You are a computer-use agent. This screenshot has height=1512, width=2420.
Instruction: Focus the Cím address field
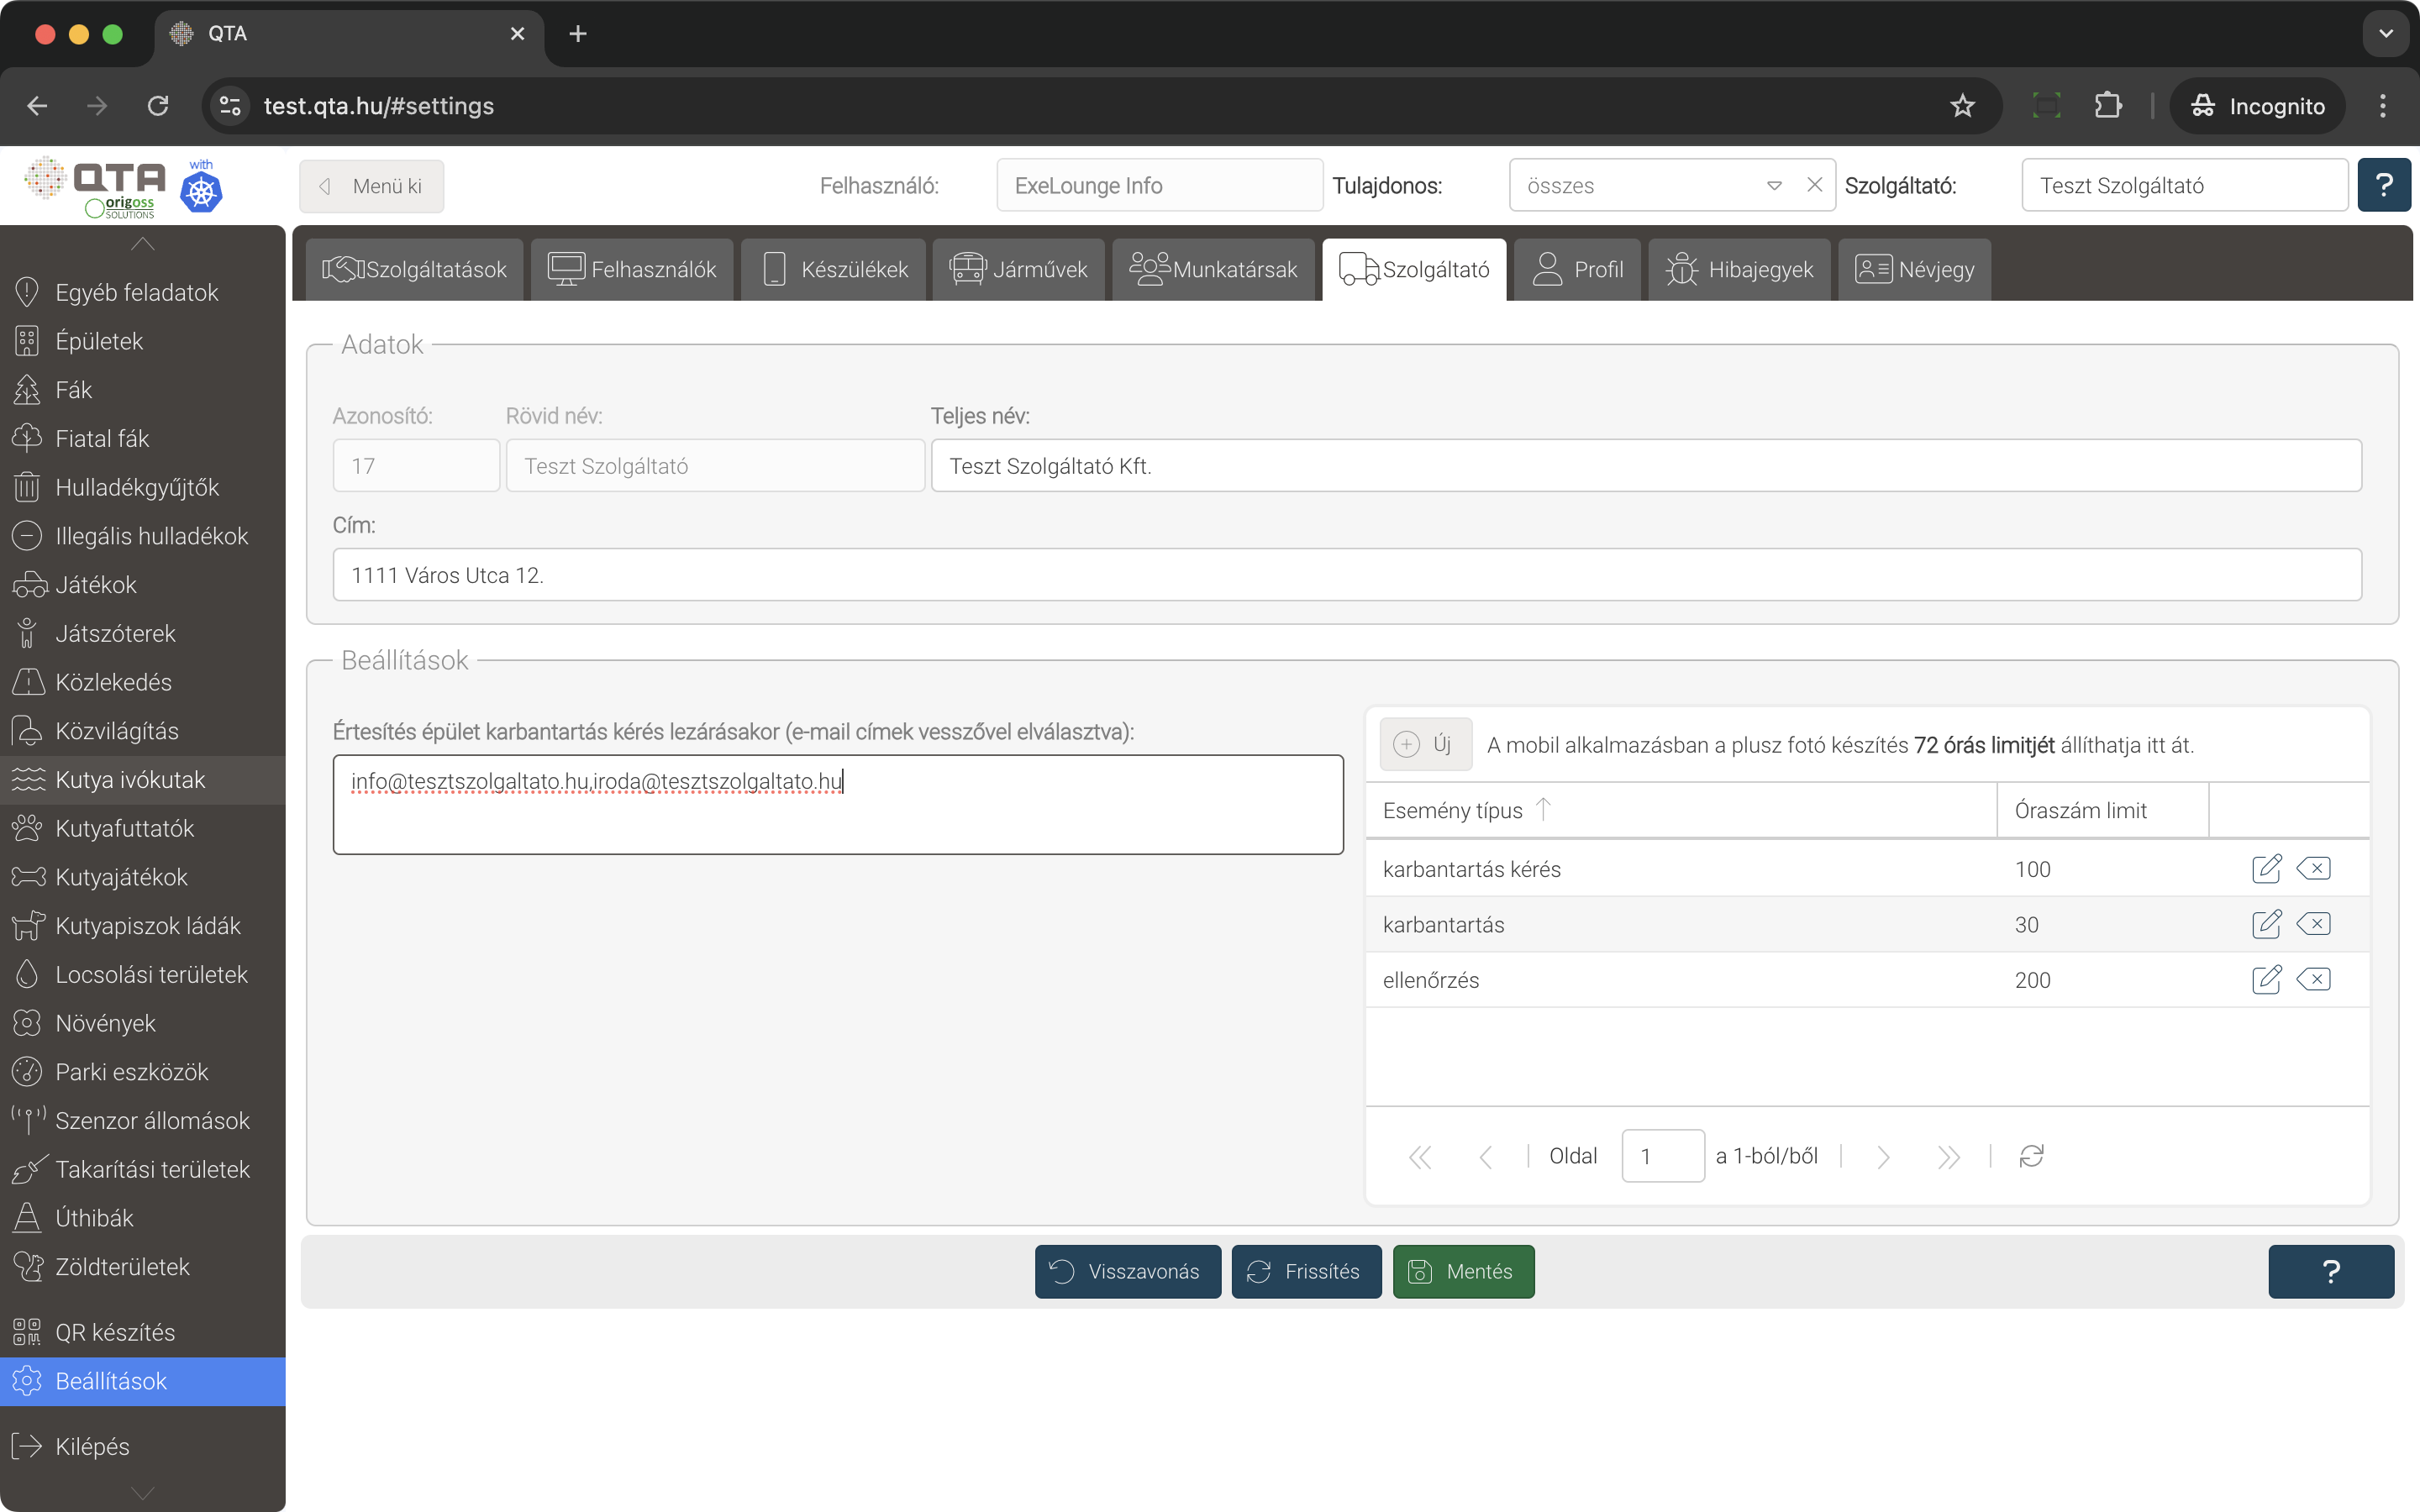[x=1347, y=575]
